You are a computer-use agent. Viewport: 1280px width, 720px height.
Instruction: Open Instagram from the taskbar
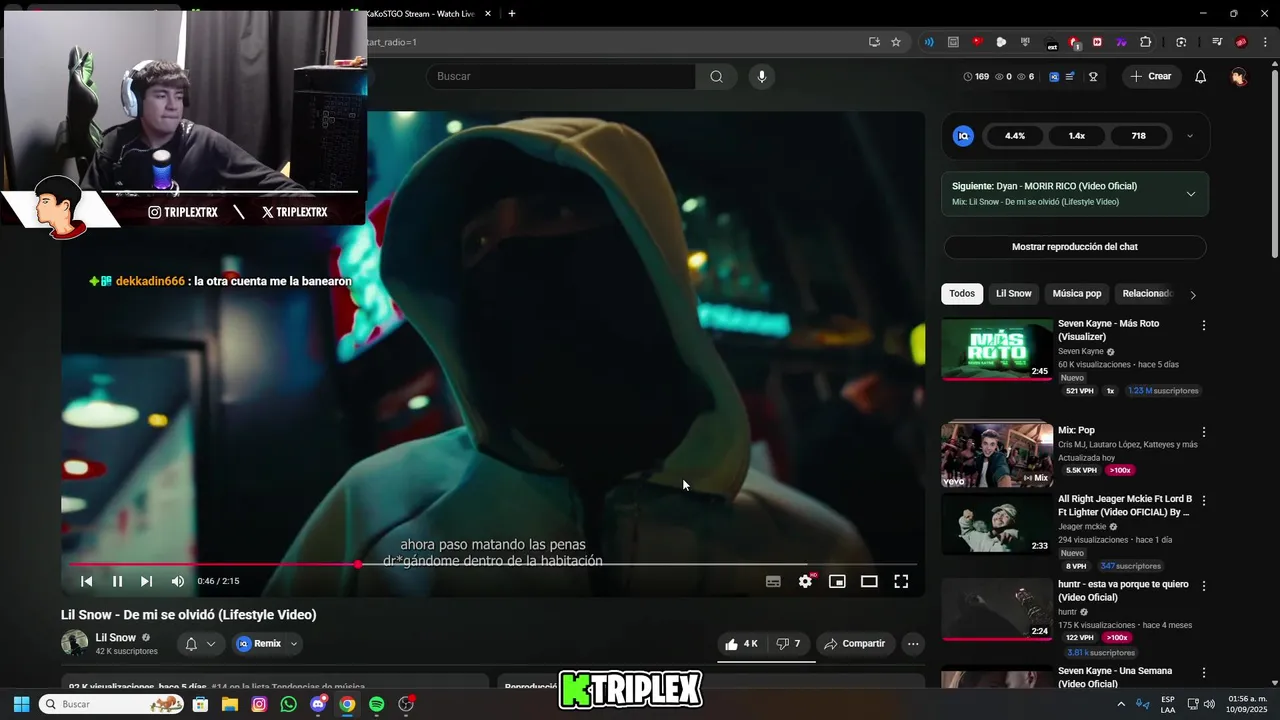coord(259,704)
